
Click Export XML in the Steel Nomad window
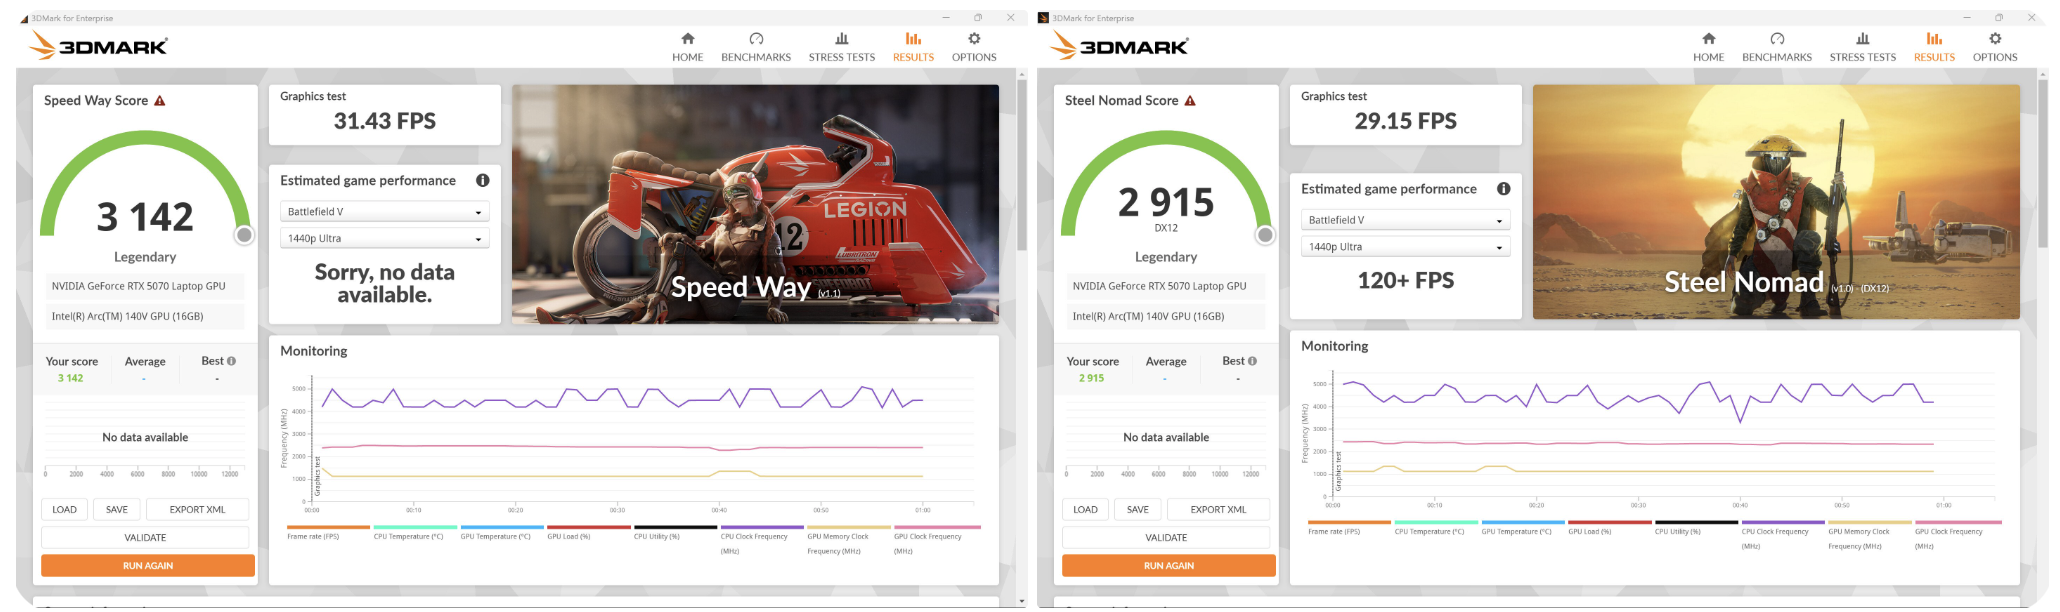click(x=1218, y=510)
